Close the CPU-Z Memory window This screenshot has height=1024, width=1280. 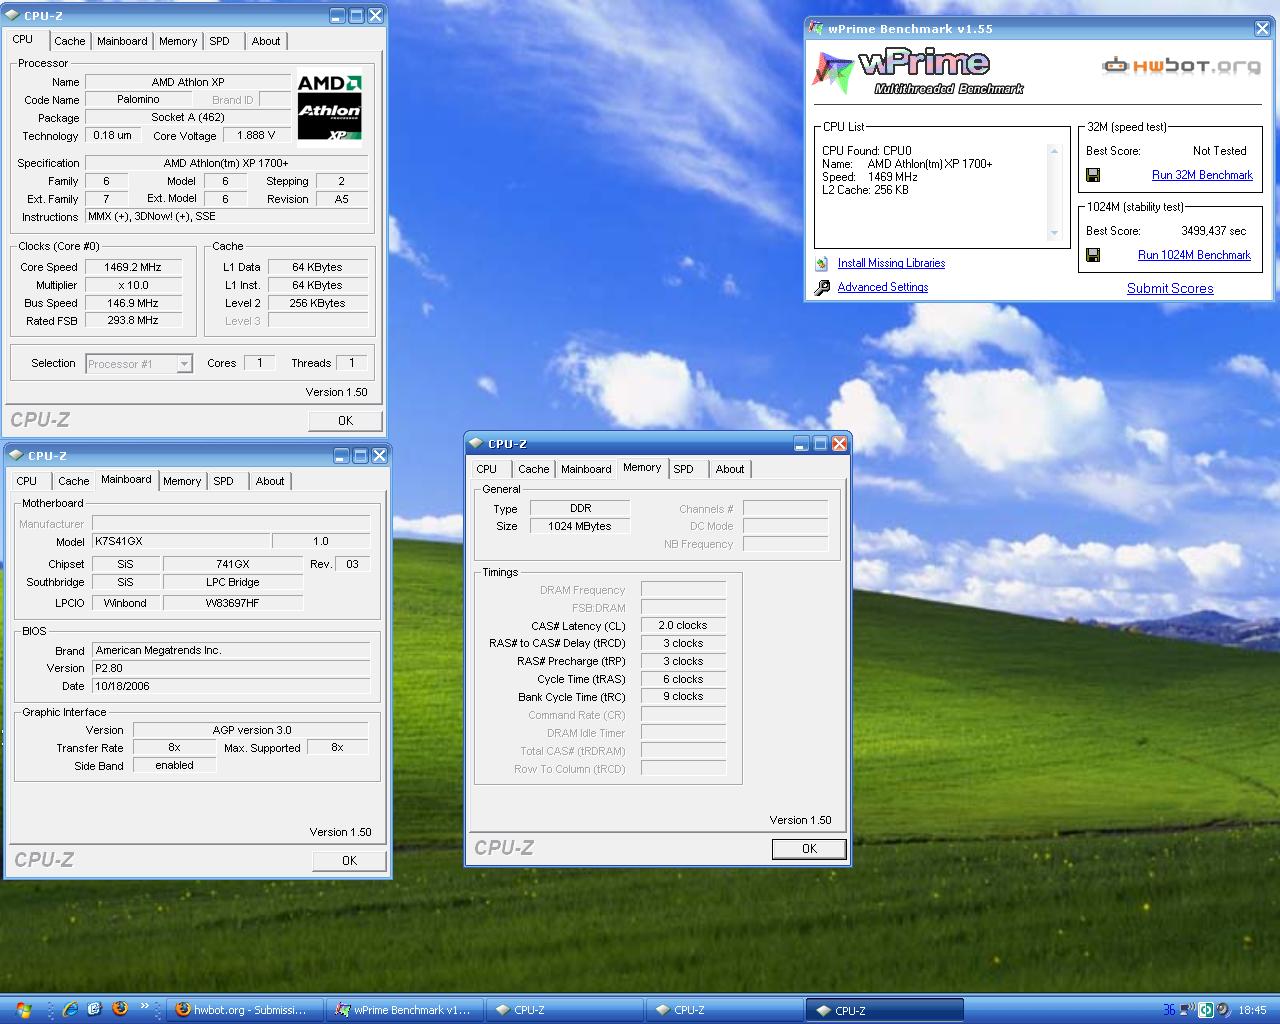pyautogui.click(x=839, y=443)
